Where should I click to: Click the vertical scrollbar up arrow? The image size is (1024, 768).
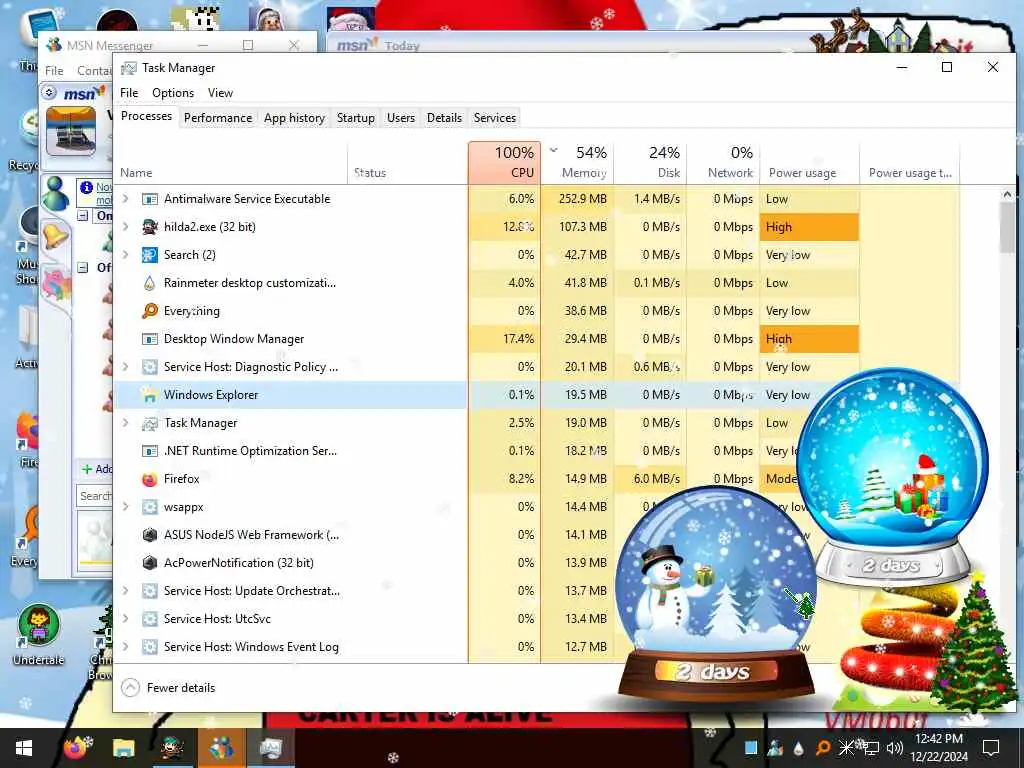pyautogui.click(x=1007, y=194)
